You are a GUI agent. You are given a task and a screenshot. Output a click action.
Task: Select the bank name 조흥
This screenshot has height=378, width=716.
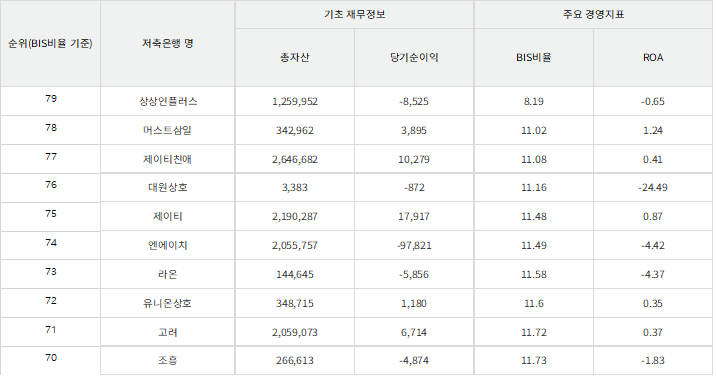pos(168,361)
